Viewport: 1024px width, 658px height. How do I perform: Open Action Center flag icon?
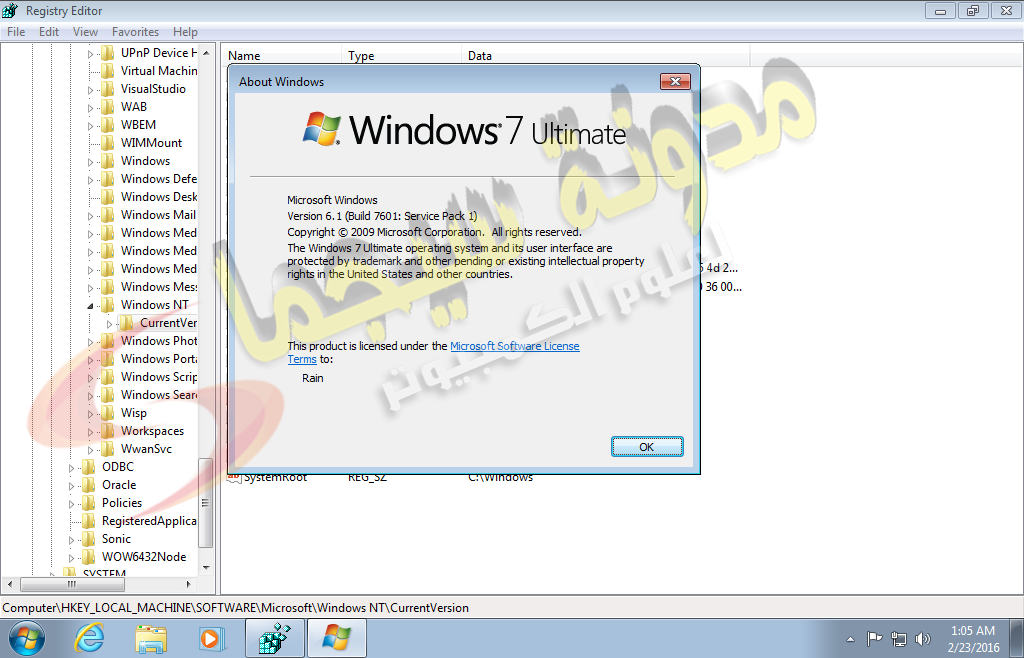pos(874,638)
